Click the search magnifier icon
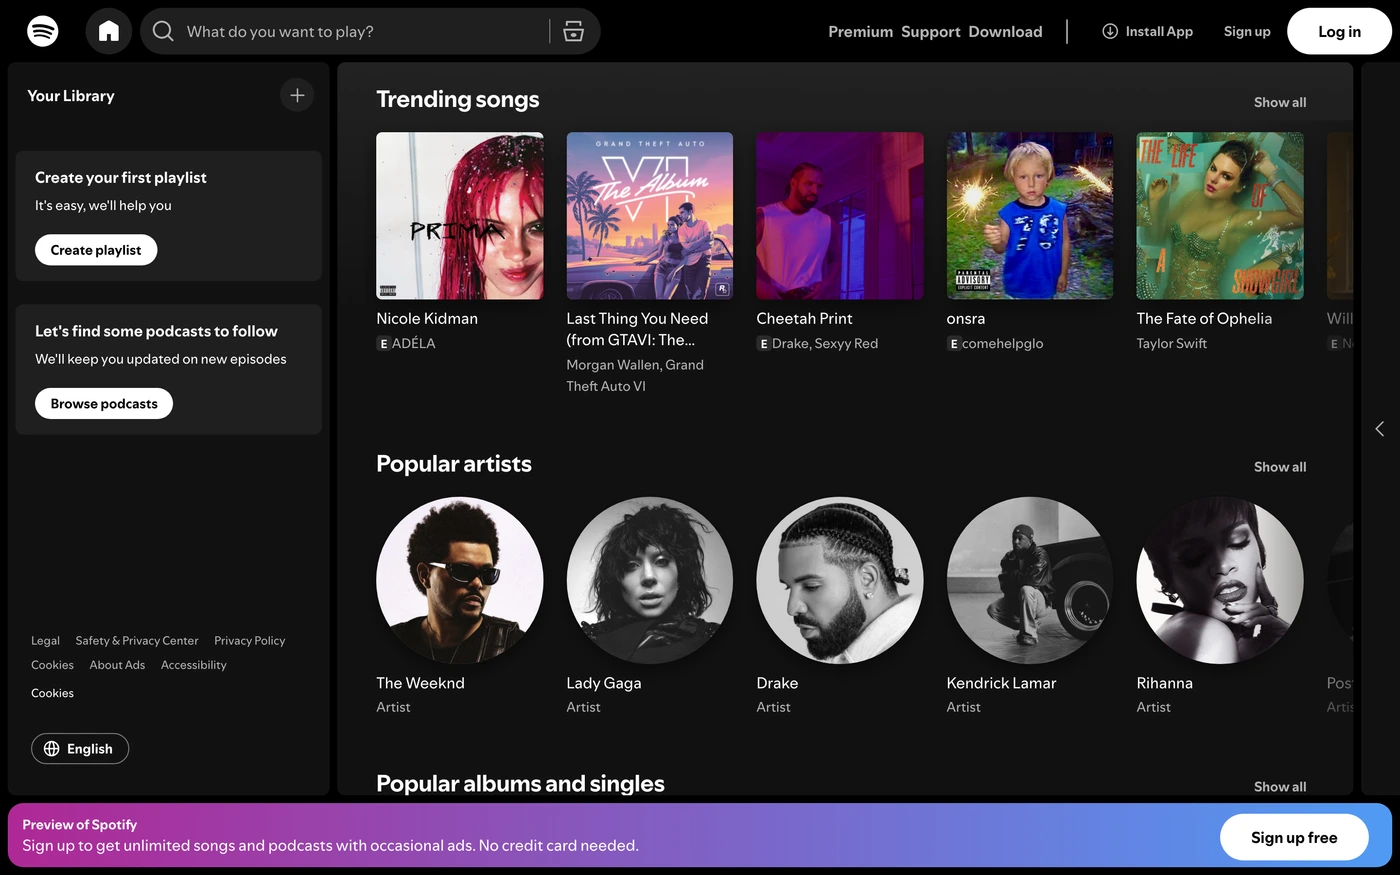The height and width of the screenshot is (875, 1400). coord(163,31)
